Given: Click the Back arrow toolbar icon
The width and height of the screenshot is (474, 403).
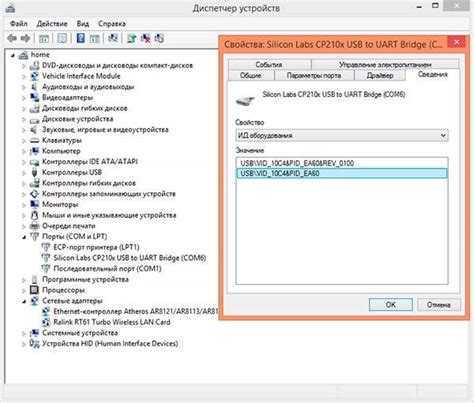Looking at the screenshot, I should [x=12, y=38].
